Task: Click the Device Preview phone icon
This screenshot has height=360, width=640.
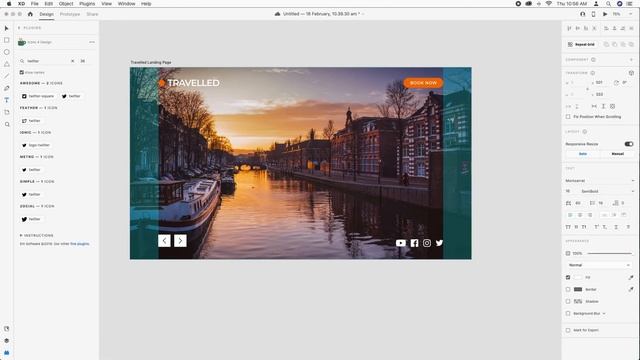Action: pos(593,14)
